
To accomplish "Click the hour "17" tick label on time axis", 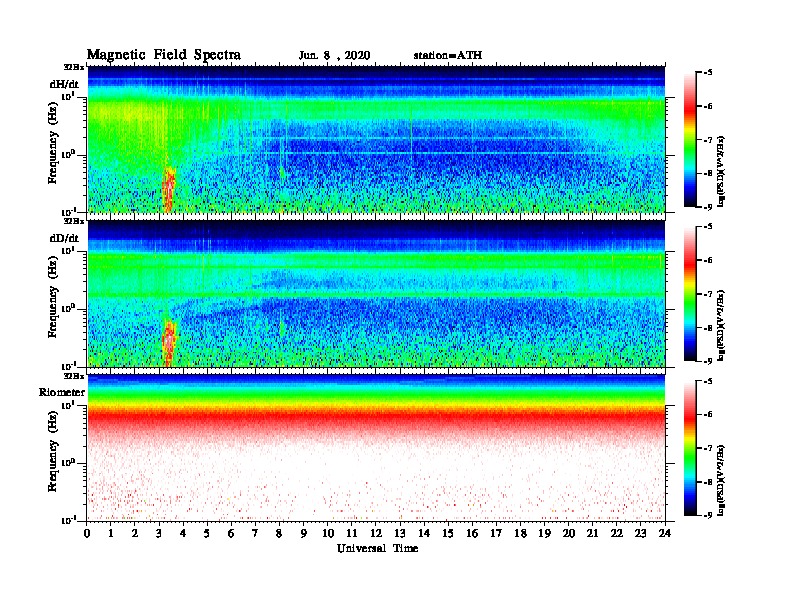I will 497,533.
